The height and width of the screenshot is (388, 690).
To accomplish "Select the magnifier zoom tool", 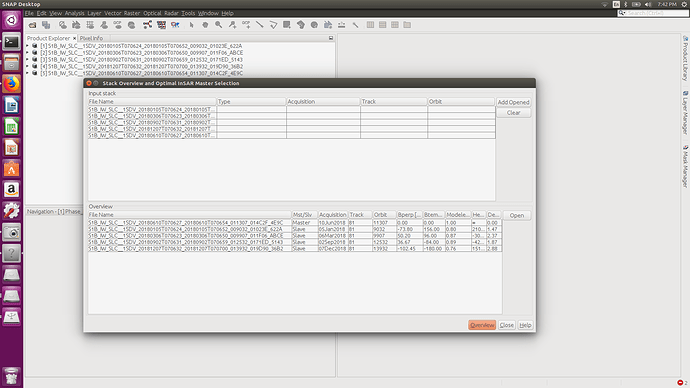I will click(x=219, y=25).
